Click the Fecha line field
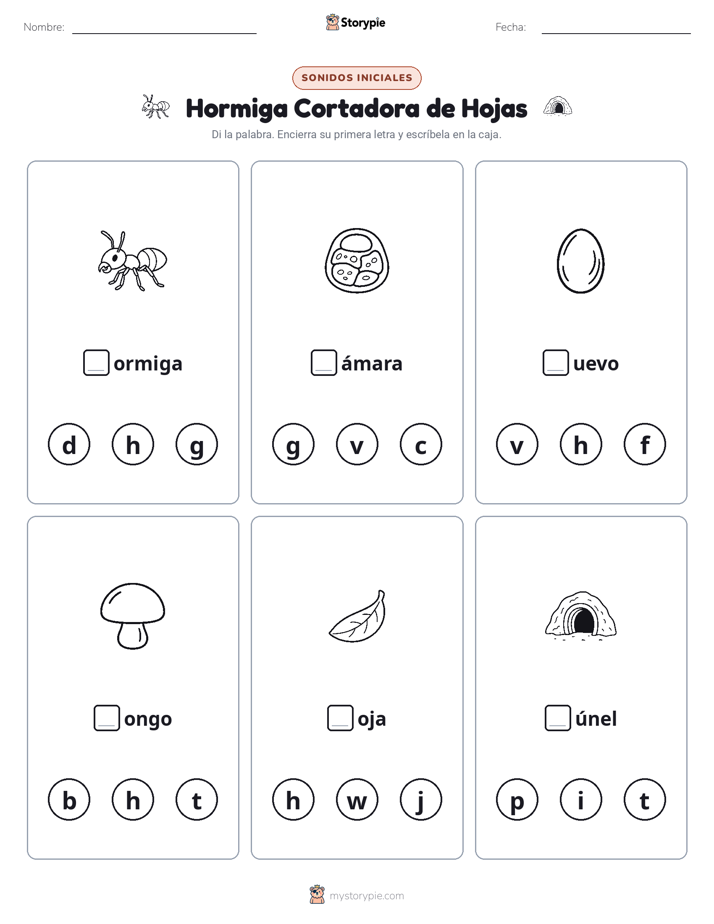Viewport: 714px width, 924px height. point(616,27)
